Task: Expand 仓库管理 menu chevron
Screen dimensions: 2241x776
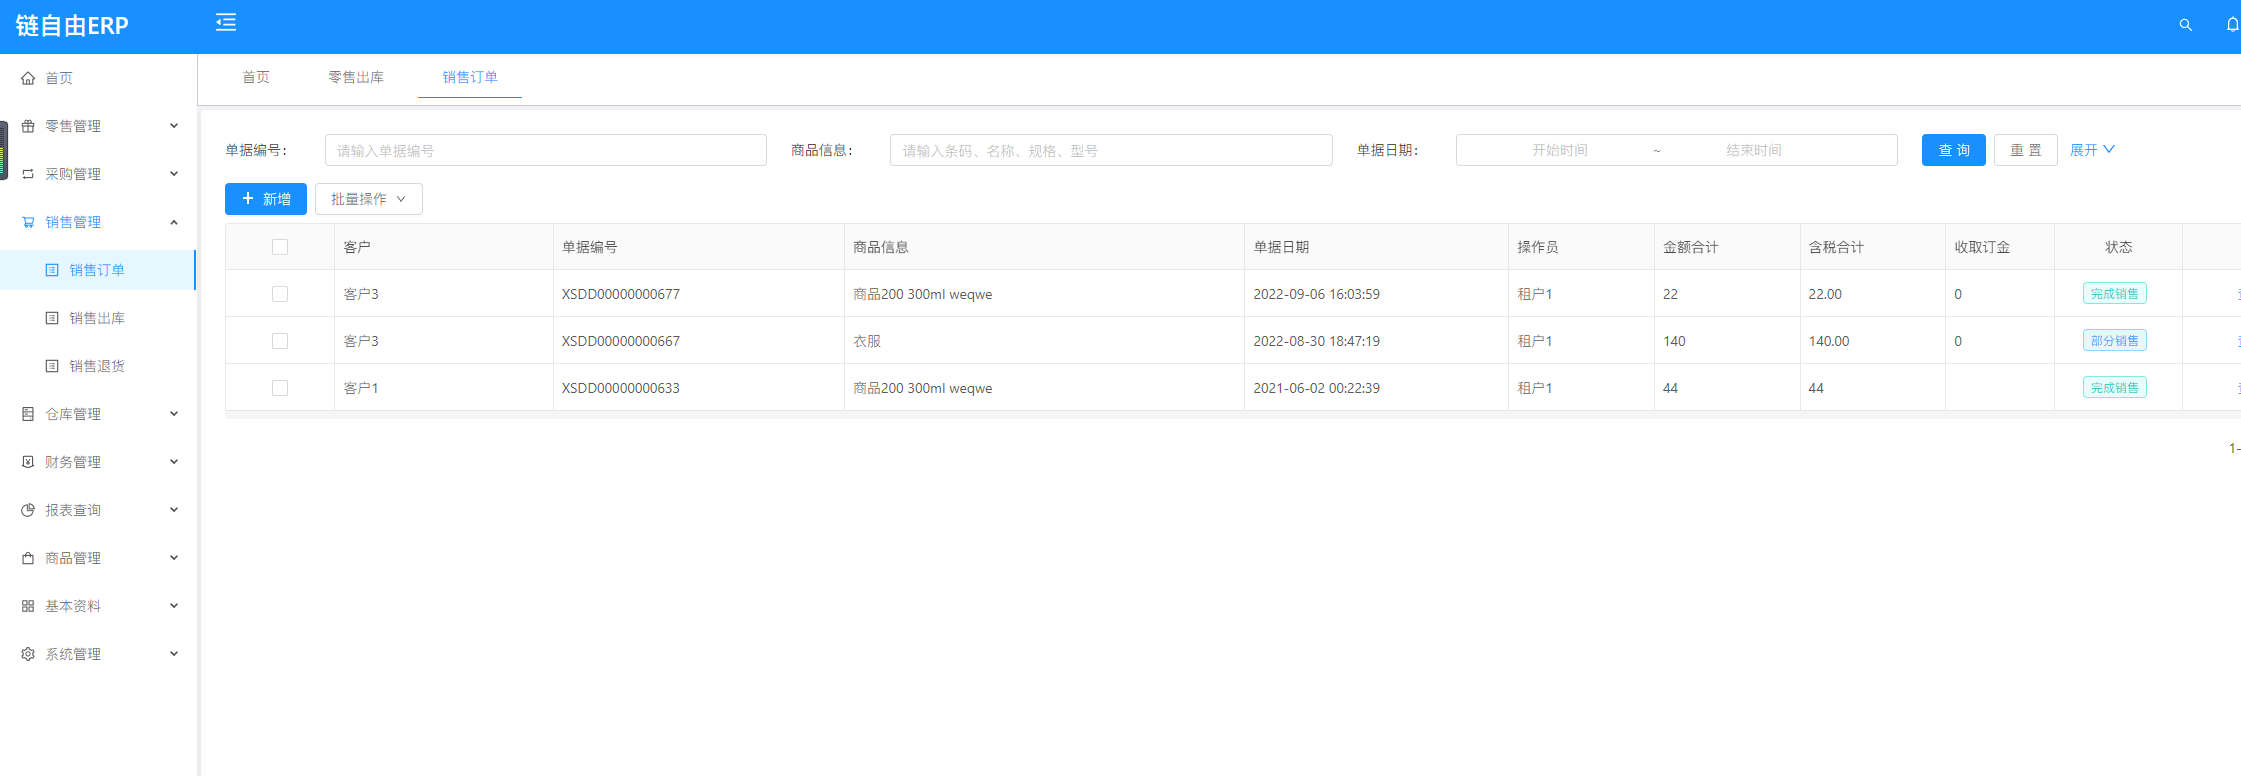Action: pos(174,414)
